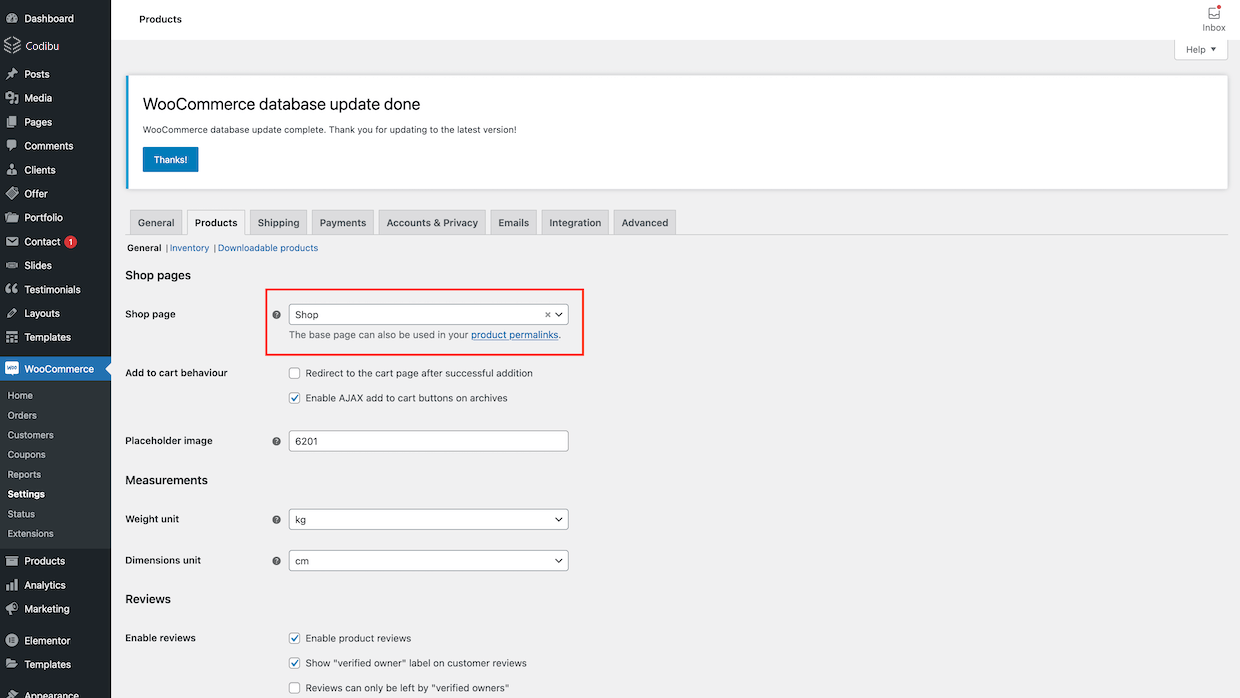This screenshot has height=698, width=1240.
Task: Click the Products box icon in sidebar
Action: (x=12, y=561)
